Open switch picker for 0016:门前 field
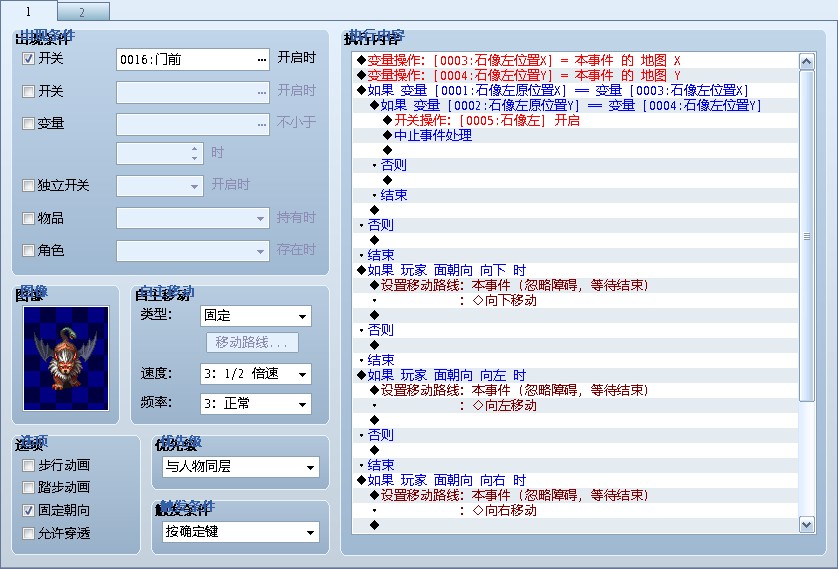 point(261,59)
